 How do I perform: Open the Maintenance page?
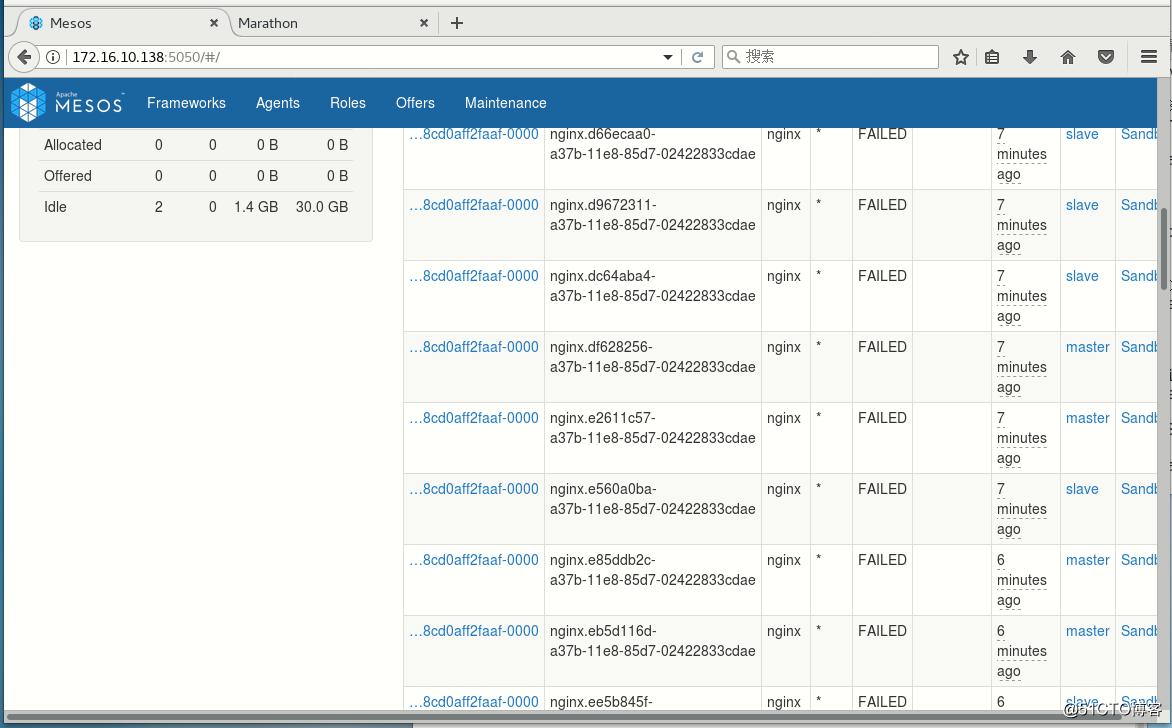[505, 103]
